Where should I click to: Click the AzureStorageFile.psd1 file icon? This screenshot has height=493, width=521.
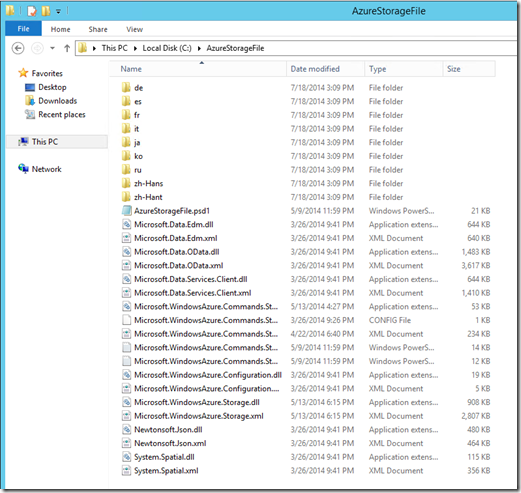click(x=126, y=211)
